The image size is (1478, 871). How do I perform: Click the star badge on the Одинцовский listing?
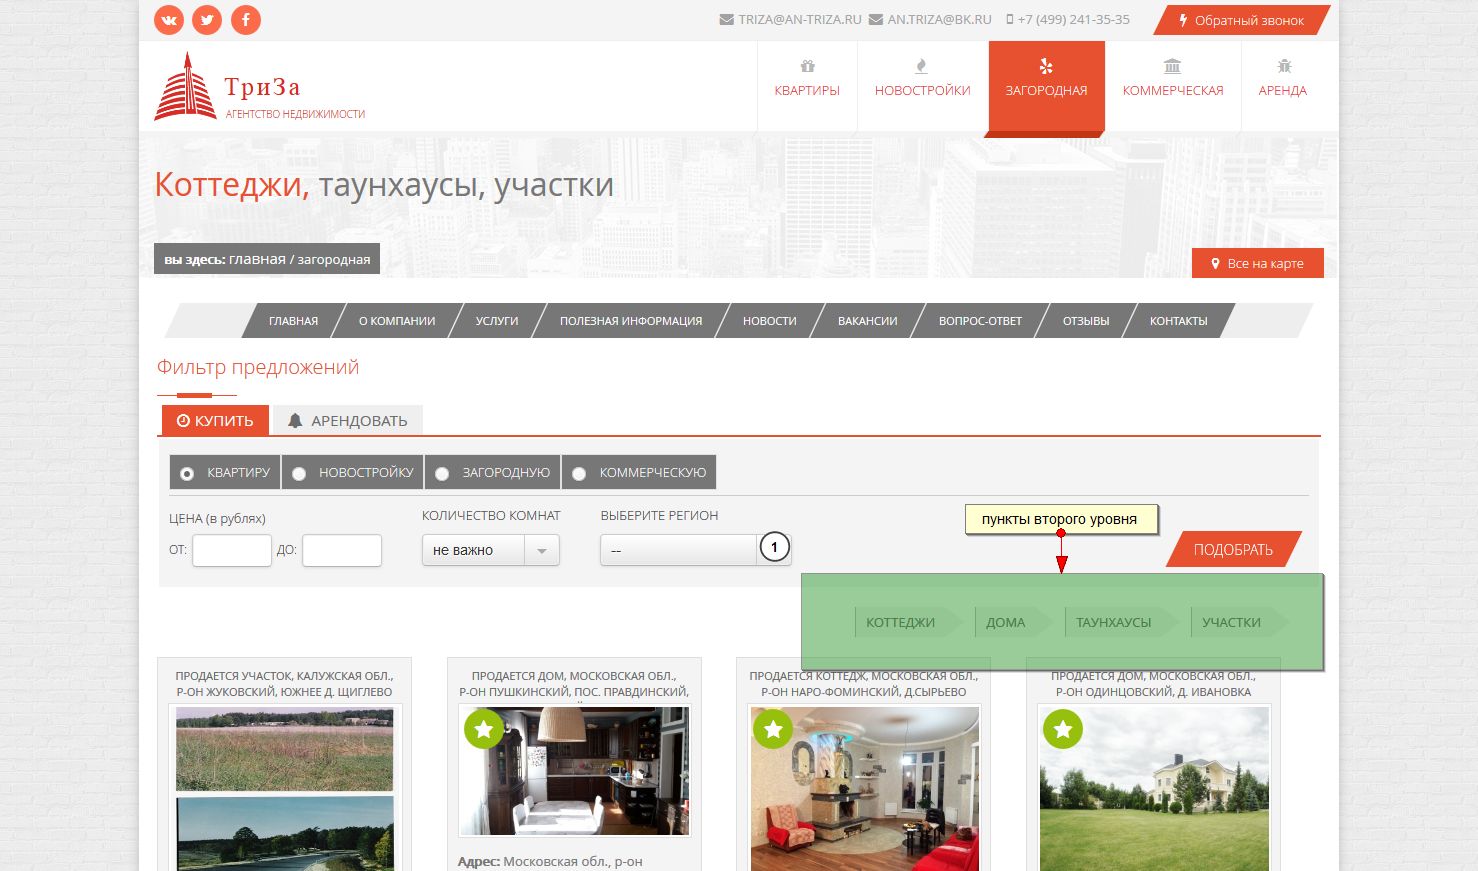(x=1063, y=729)
